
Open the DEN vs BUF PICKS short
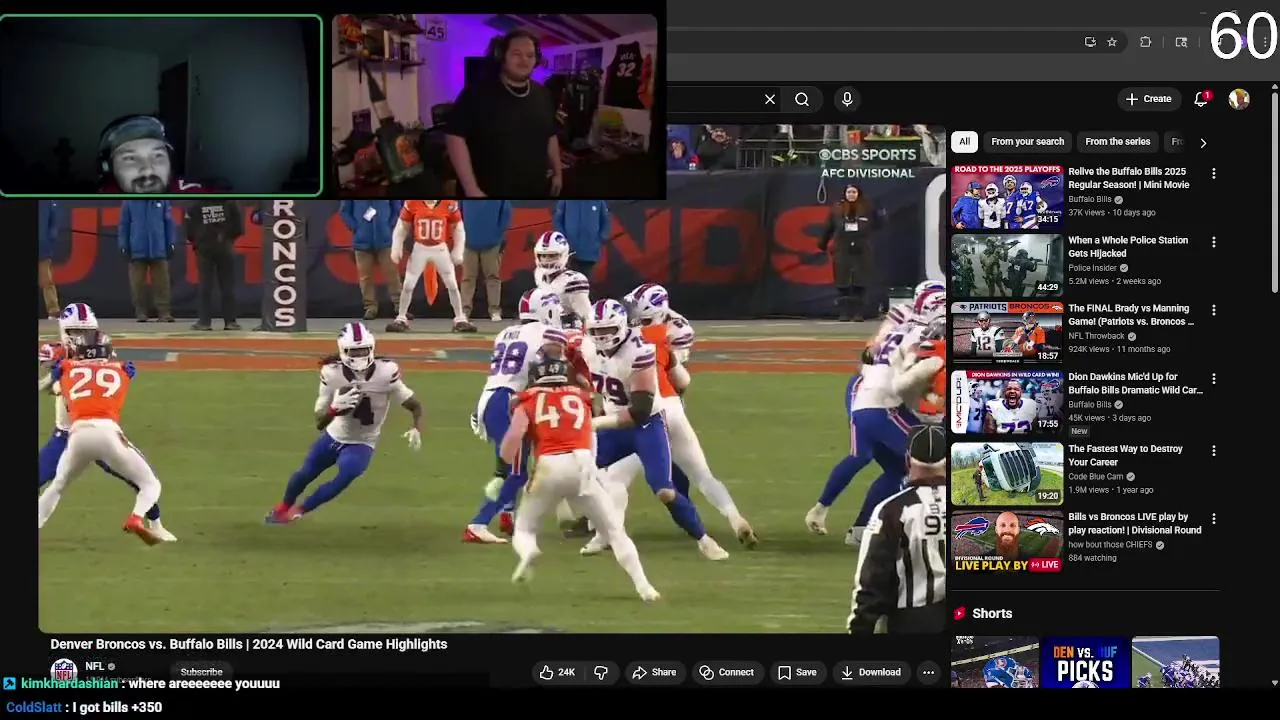click(1085, 662)
